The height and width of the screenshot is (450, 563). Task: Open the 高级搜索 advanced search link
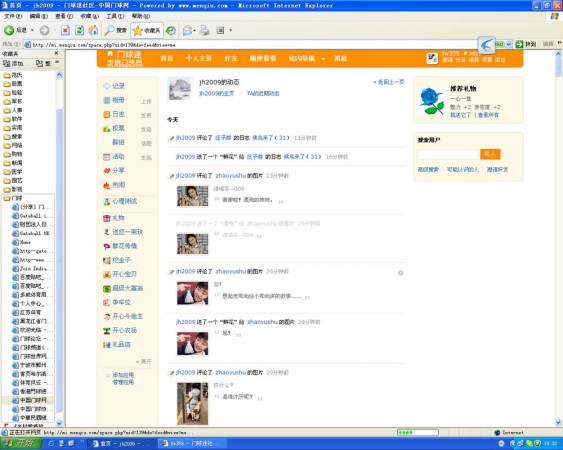[428, 170]
